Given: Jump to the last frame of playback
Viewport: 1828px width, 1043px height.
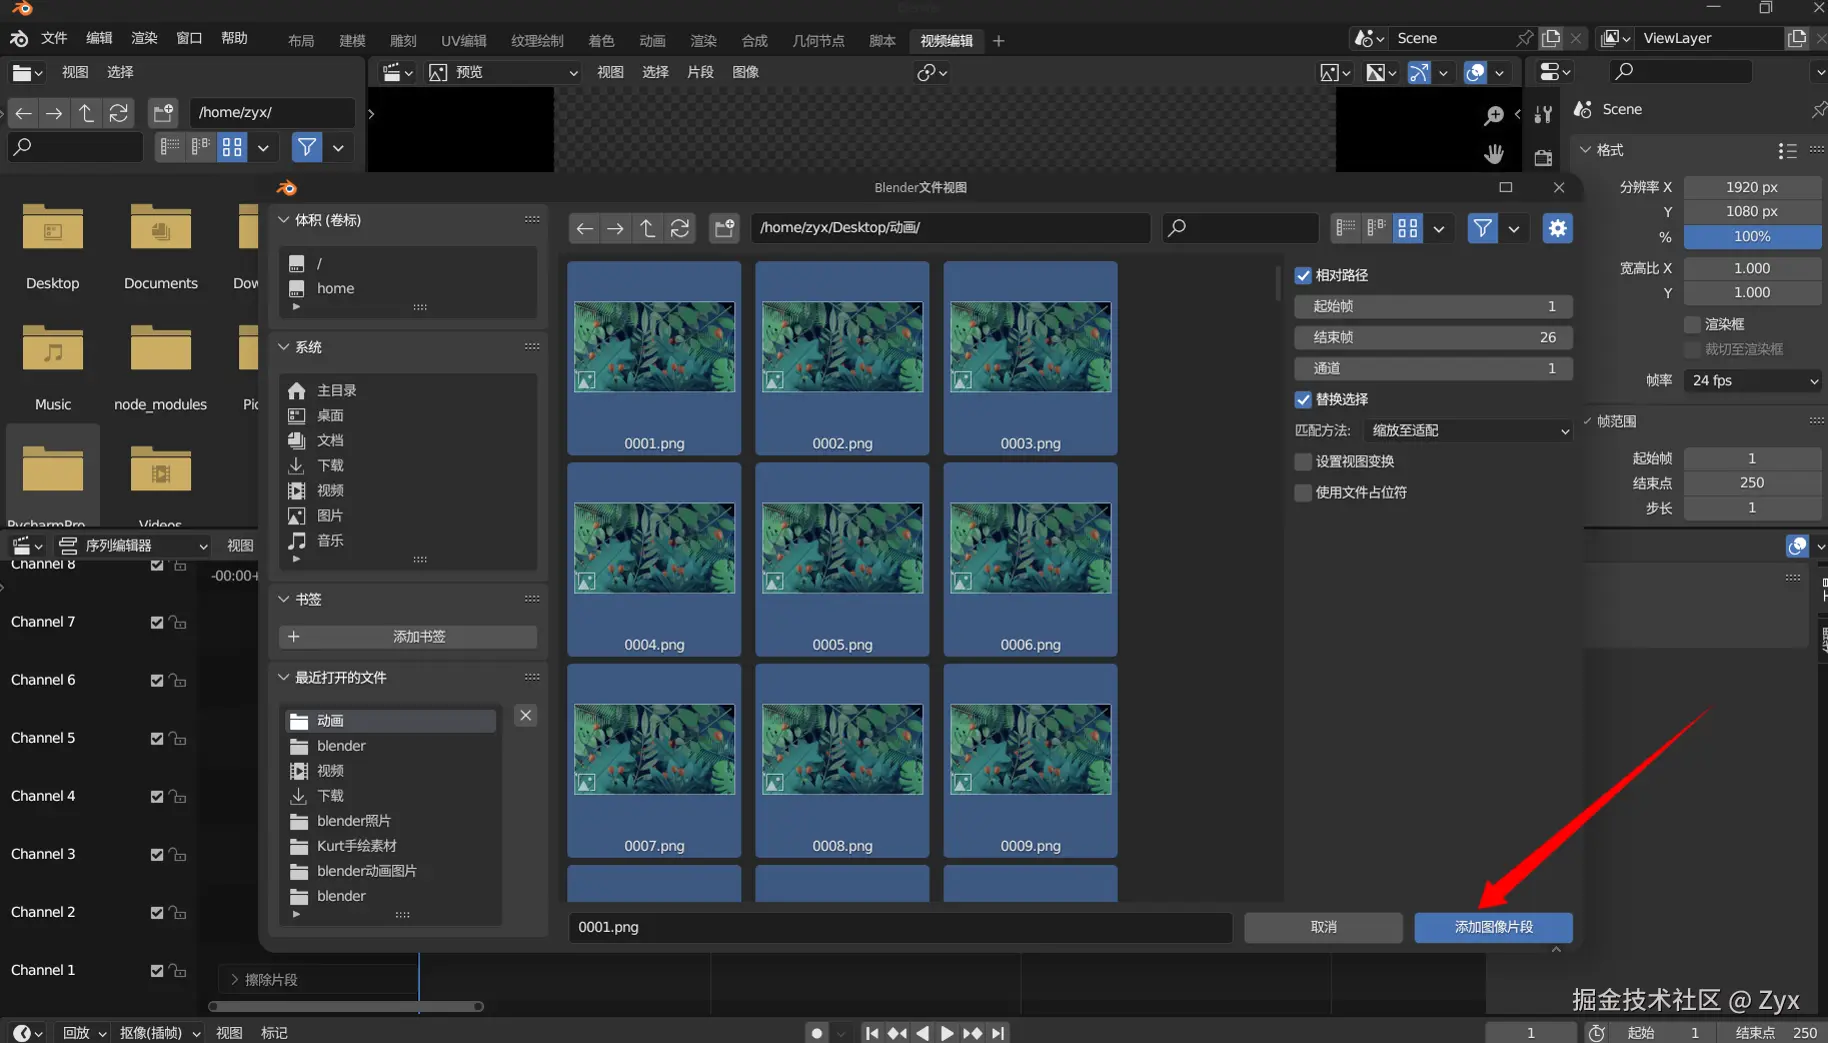Looking at the screenshot, I should click(998, 1033).
